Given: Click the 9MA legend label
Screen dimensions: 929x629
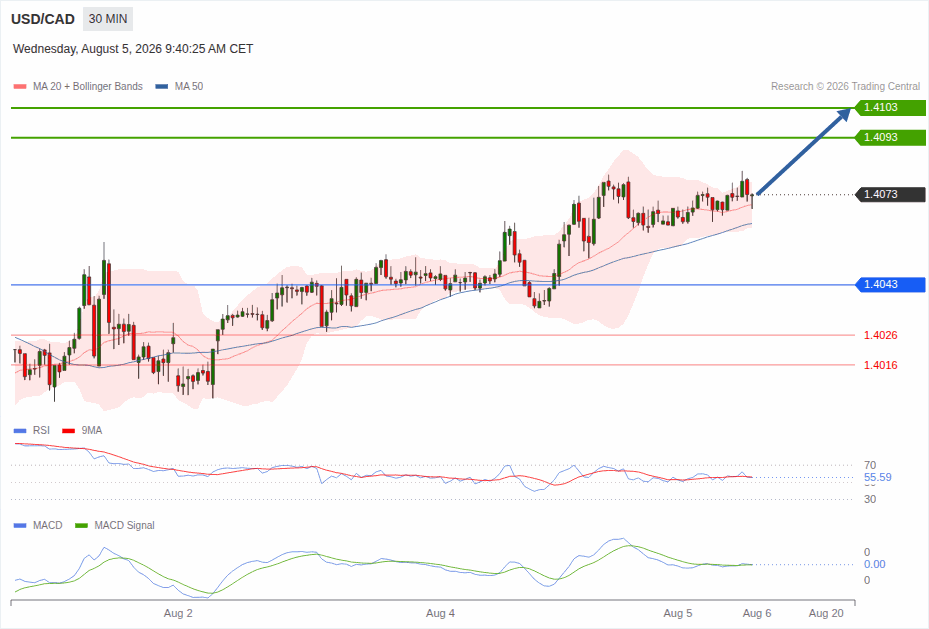Looking at the screenshot, I should (92, 431).
